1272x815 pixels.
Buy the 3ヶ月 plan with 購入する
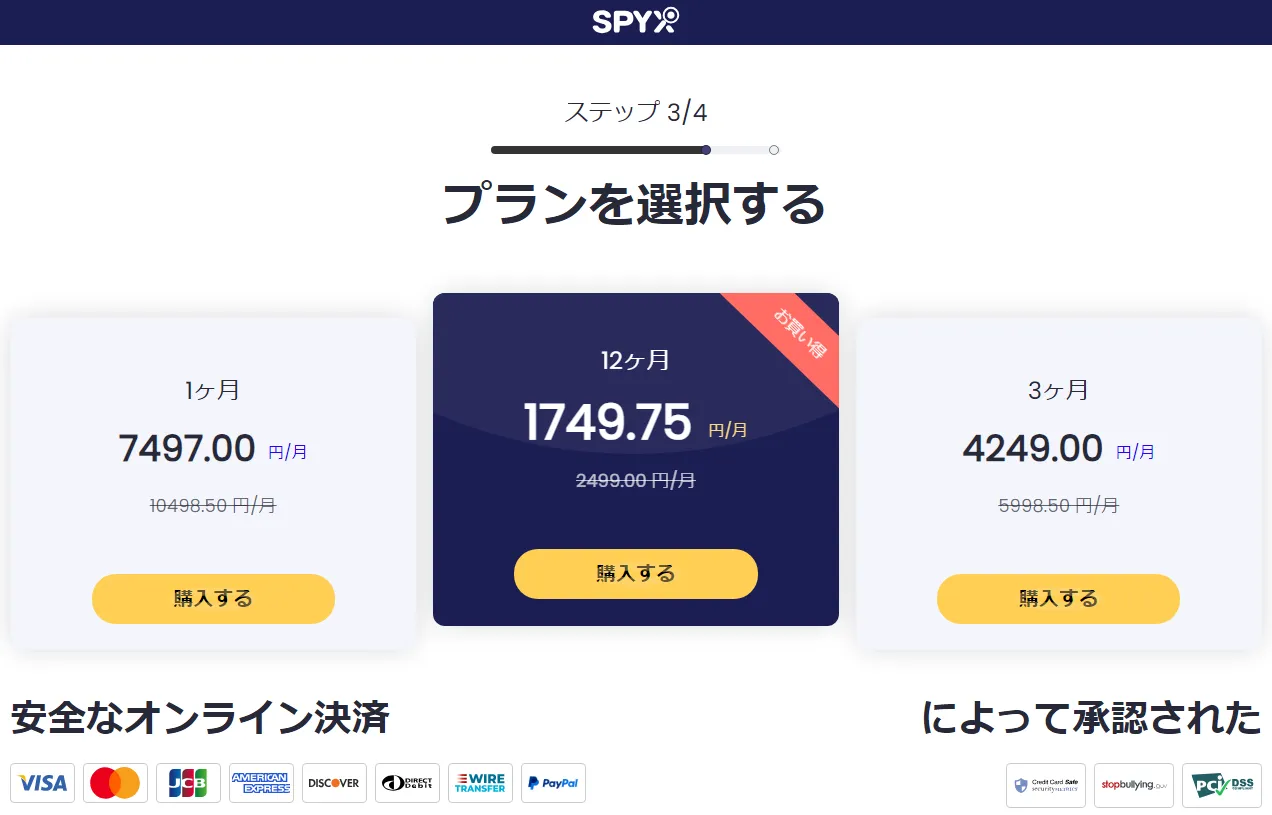pos(1058,598)
